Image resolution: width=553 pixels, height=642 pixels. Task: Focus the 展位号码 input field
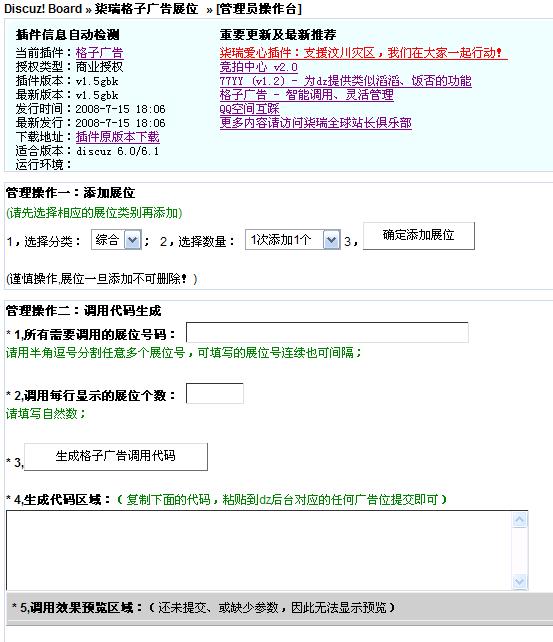[x=327, y=332]
